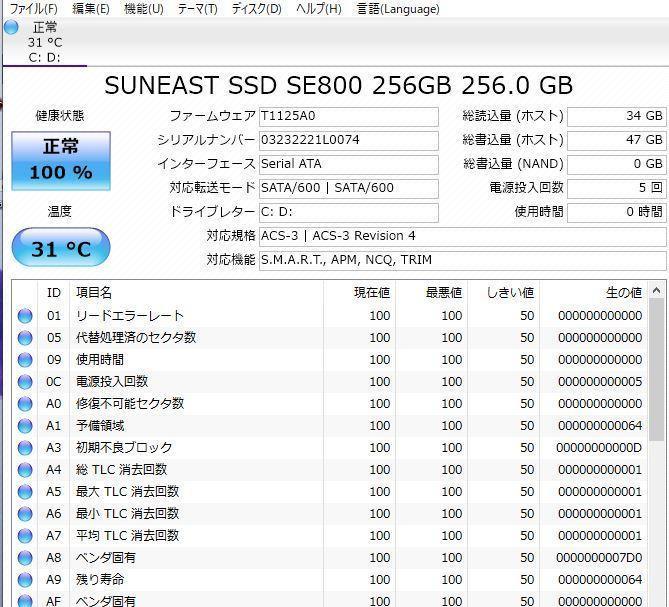The width and height of the screenshot is (669, 607).
Task: Select the 電源投入回数 attribute row name
Action: tap(112, 381)
